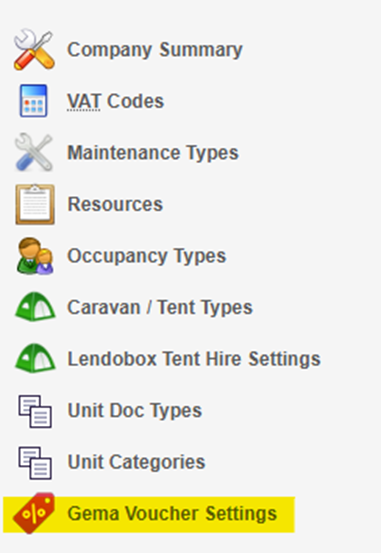Click the crossed wrench and screwdriver Company Summary icon
The image size is (381, 553).
tap(34, 49)
